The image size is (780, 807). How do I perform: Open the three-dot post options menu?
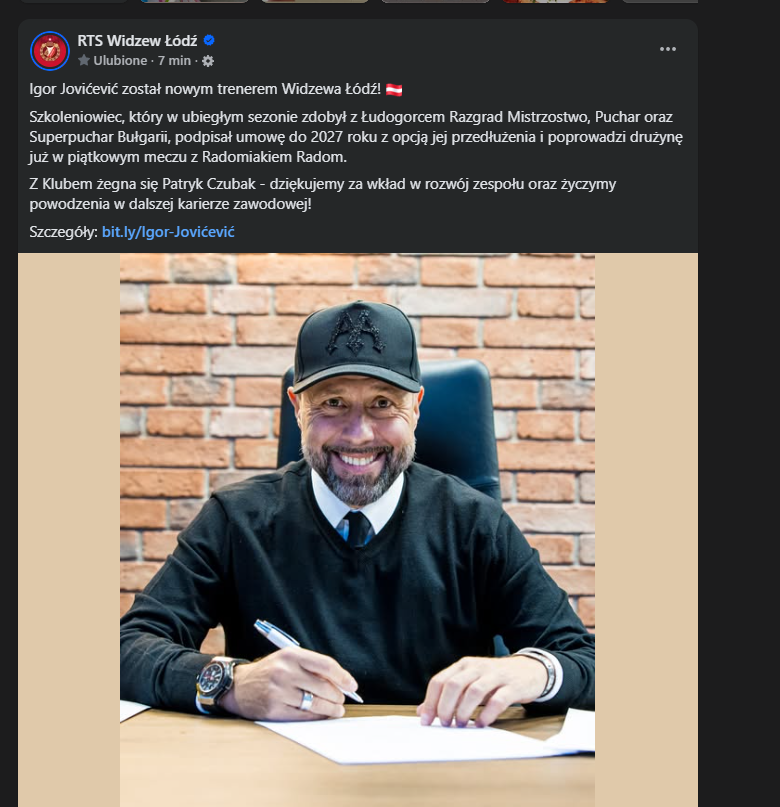click(x=668, y=49)
